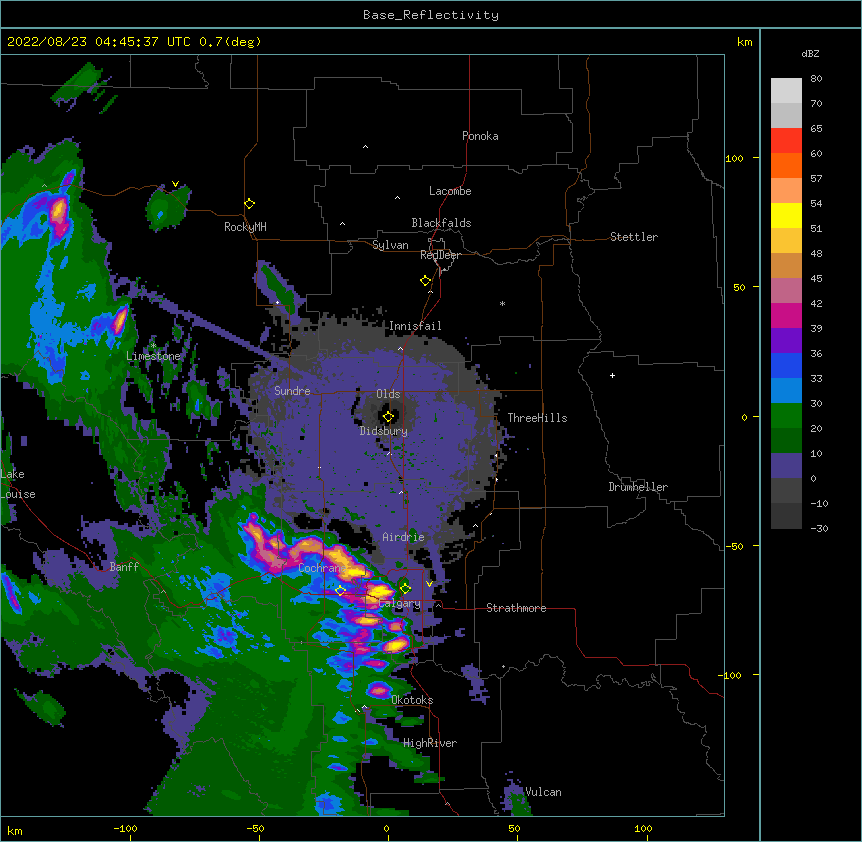
Task: Pick the bright green 30–20 dBZ legend swatch
Action: click(x=786, y=416)
